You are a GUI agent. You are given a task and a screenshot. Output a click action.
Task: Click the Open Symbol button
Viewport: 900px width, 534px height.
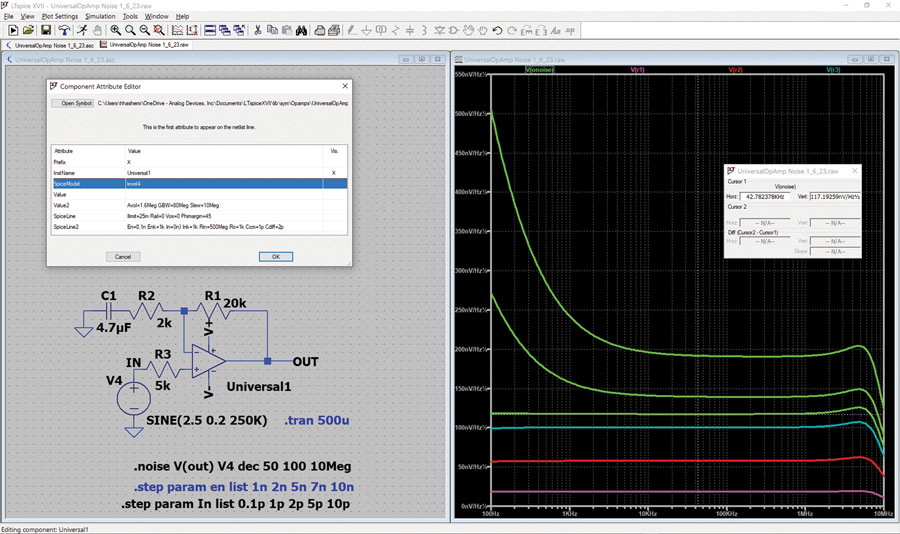[x=72, y=103]
